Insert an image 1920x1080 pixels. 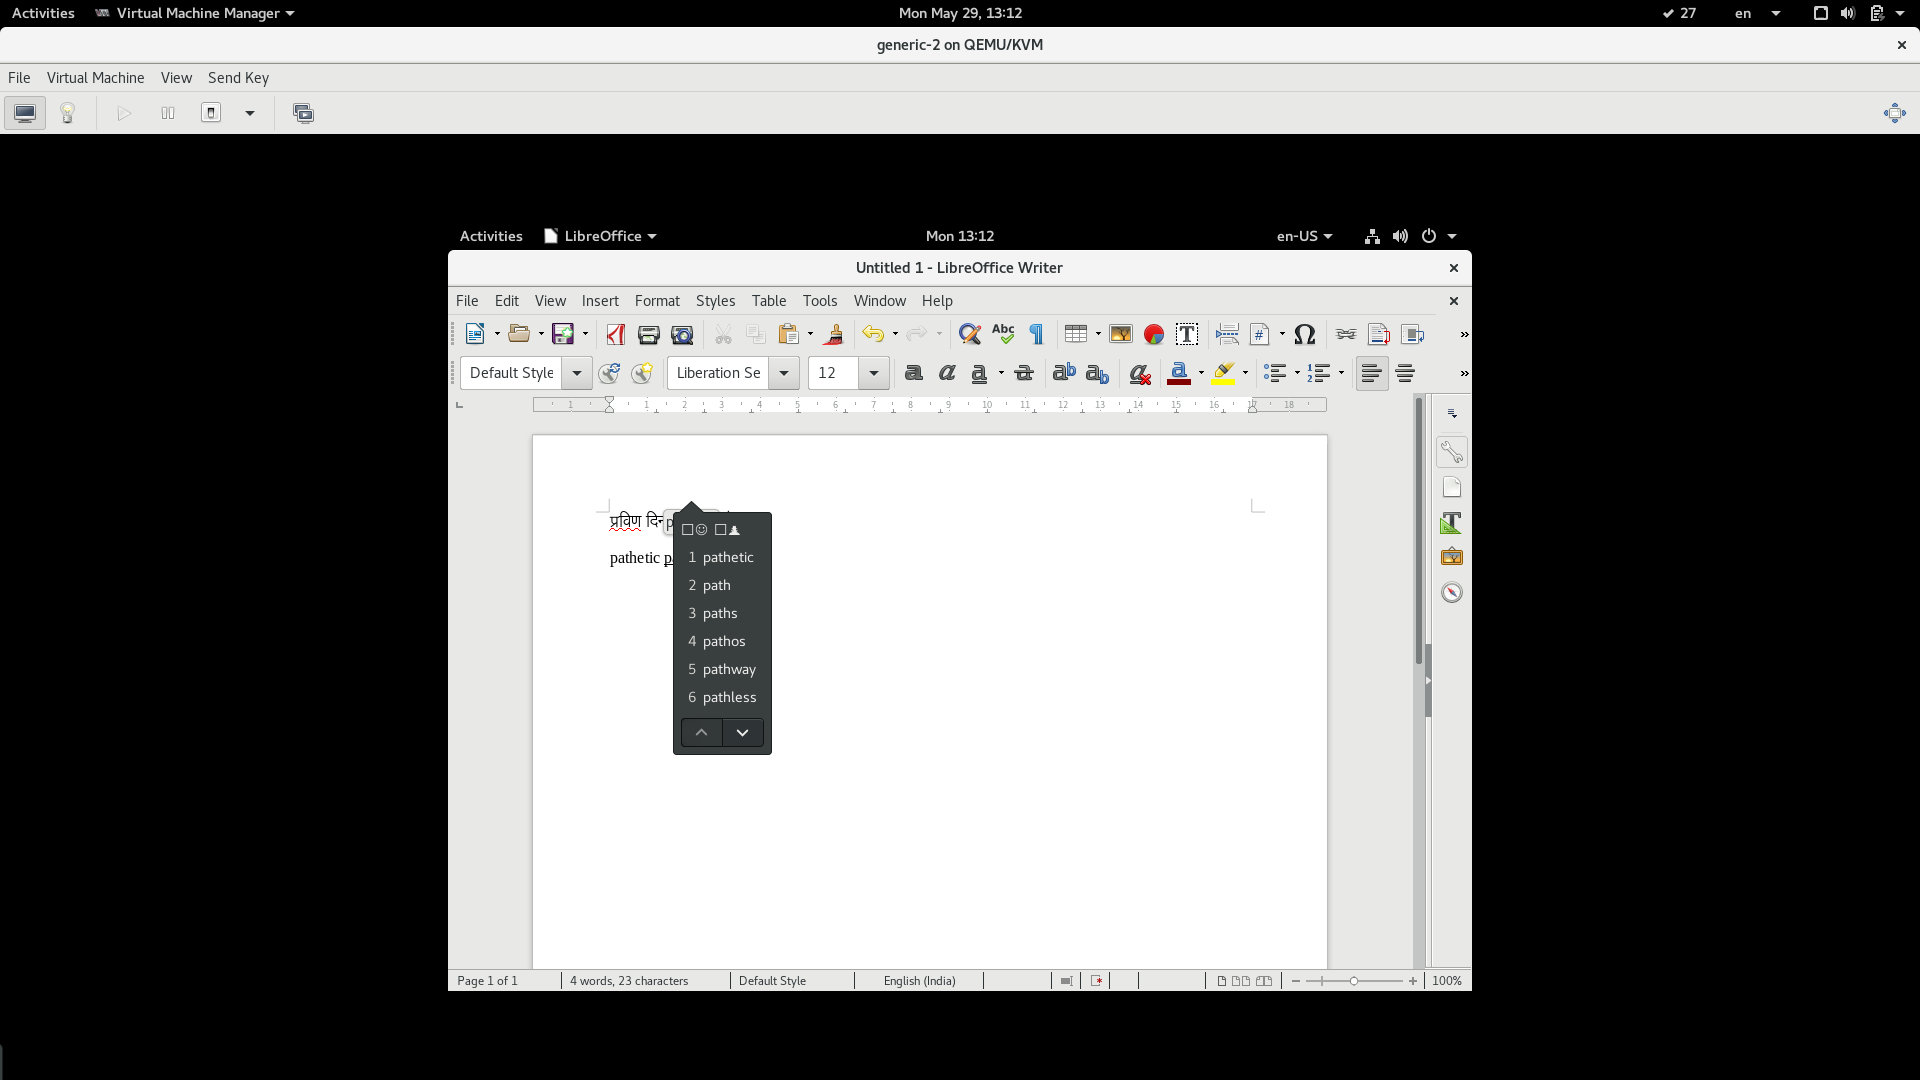point(1120,334)
